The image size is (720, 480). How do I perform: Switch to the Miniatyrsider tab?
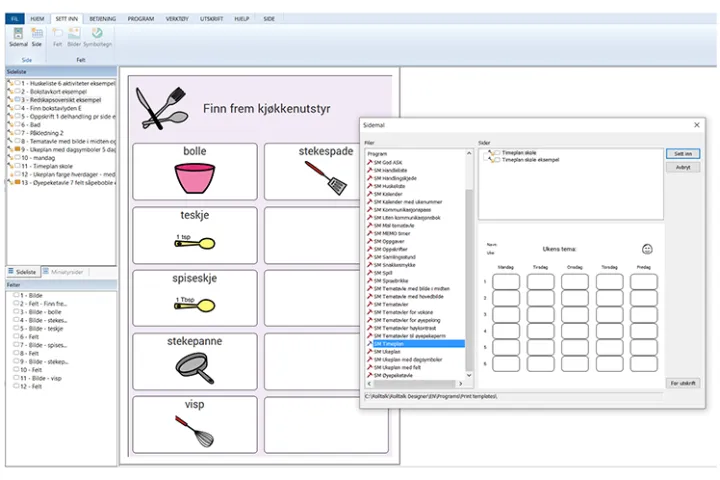68,271
